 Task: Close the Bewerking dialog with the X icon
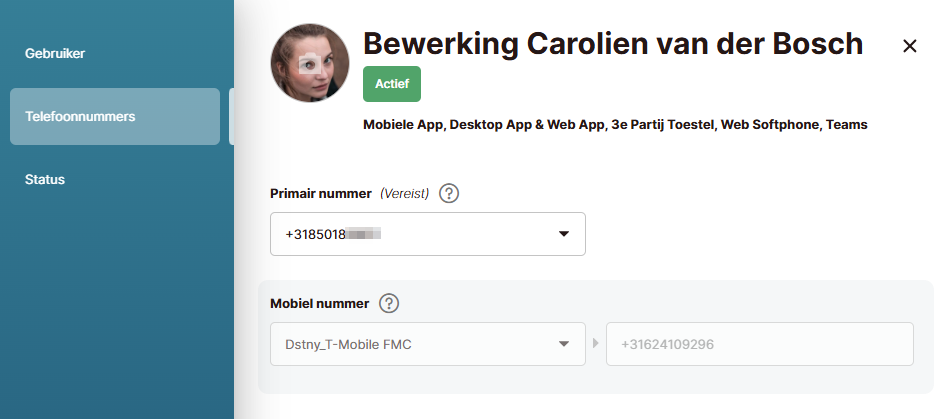coord(909,46)
